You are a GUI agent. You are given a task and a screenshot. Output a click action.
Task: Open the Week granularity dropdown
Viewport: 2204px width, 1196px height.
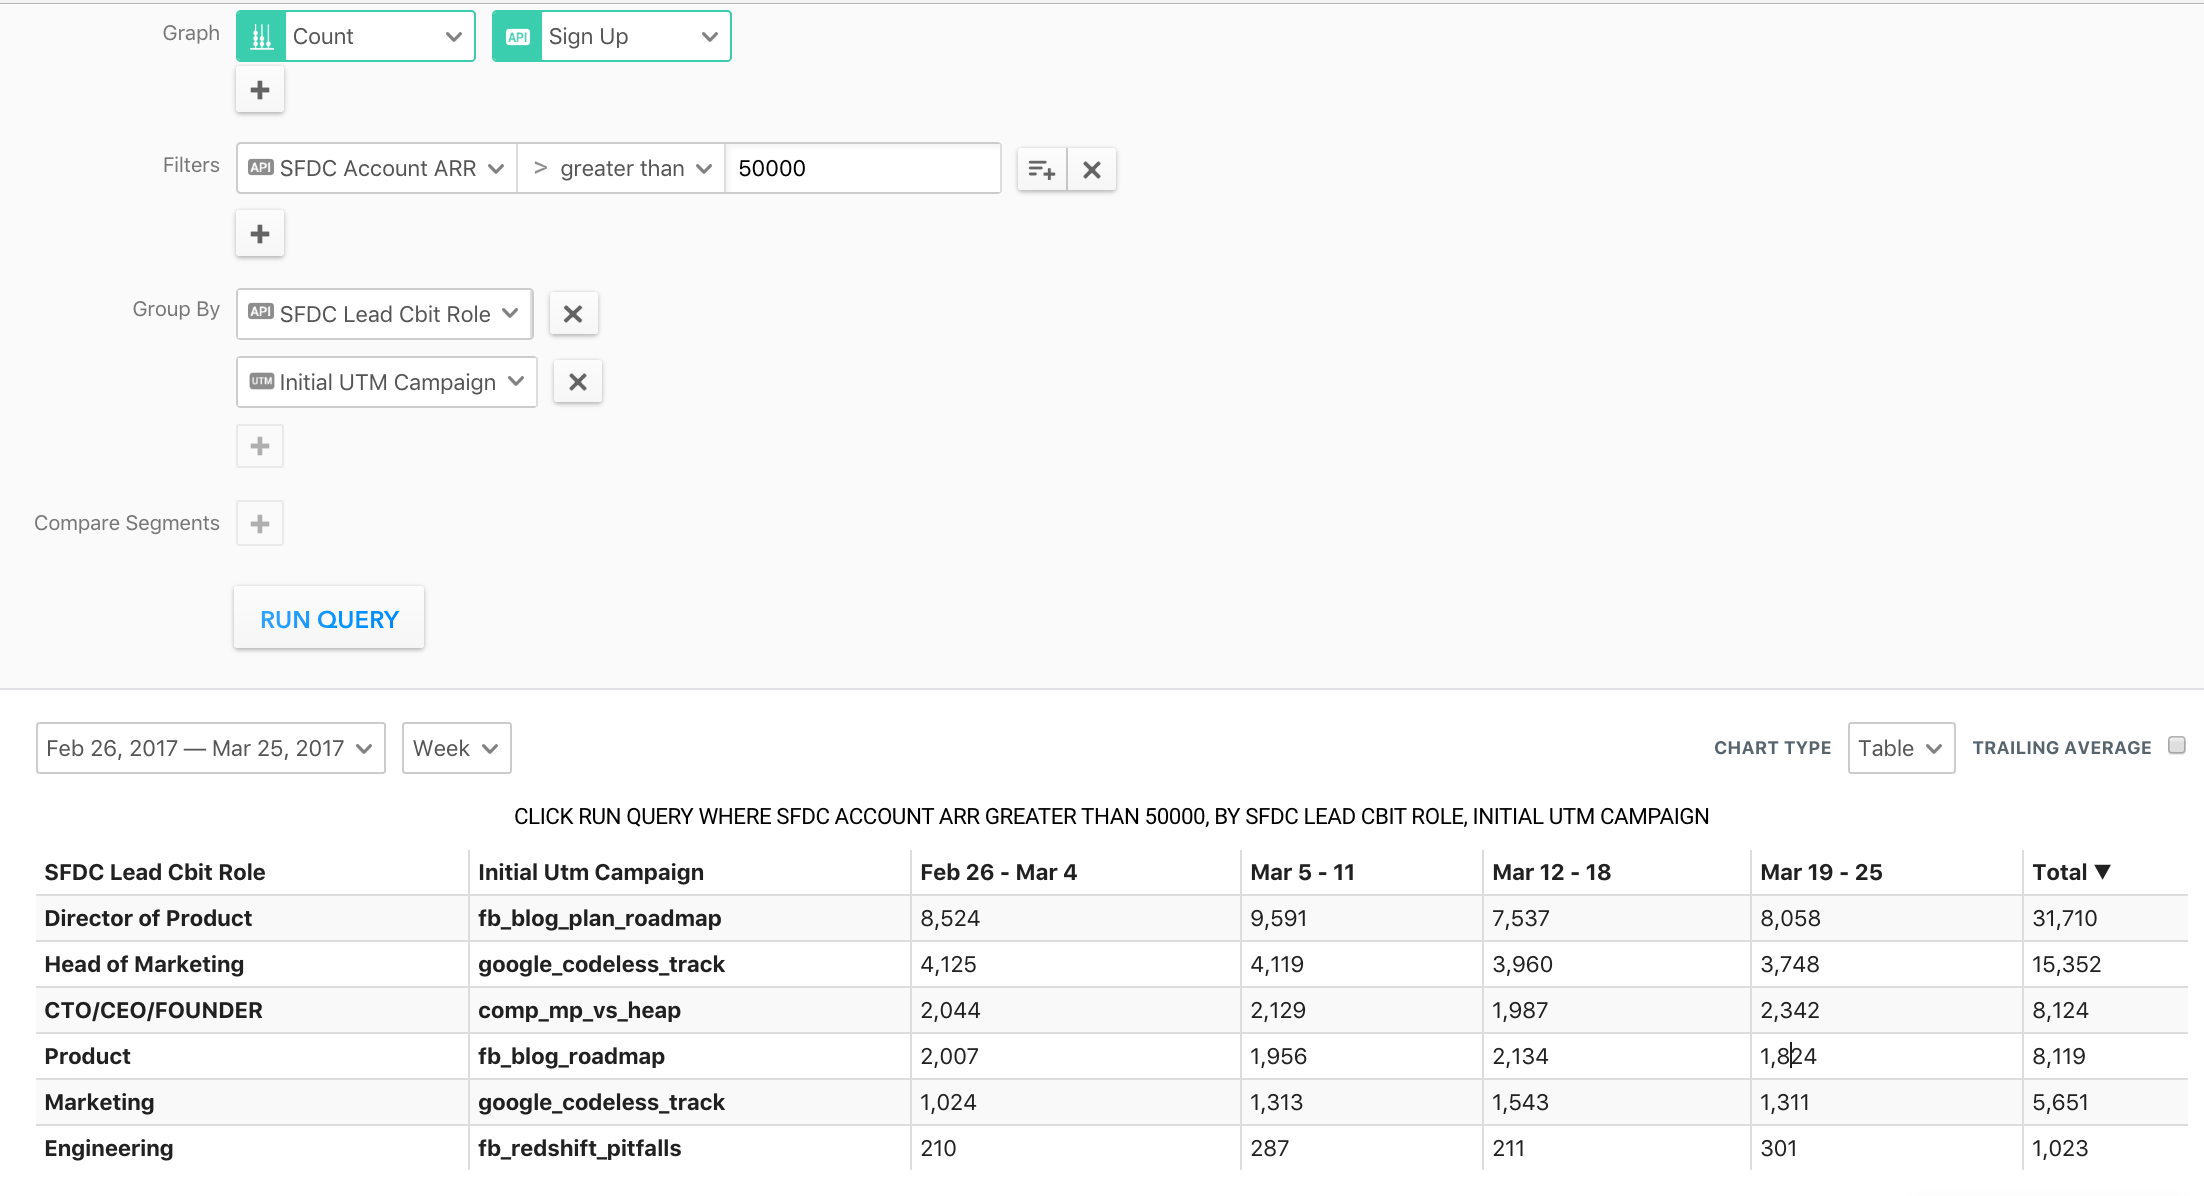coord(456,748)
